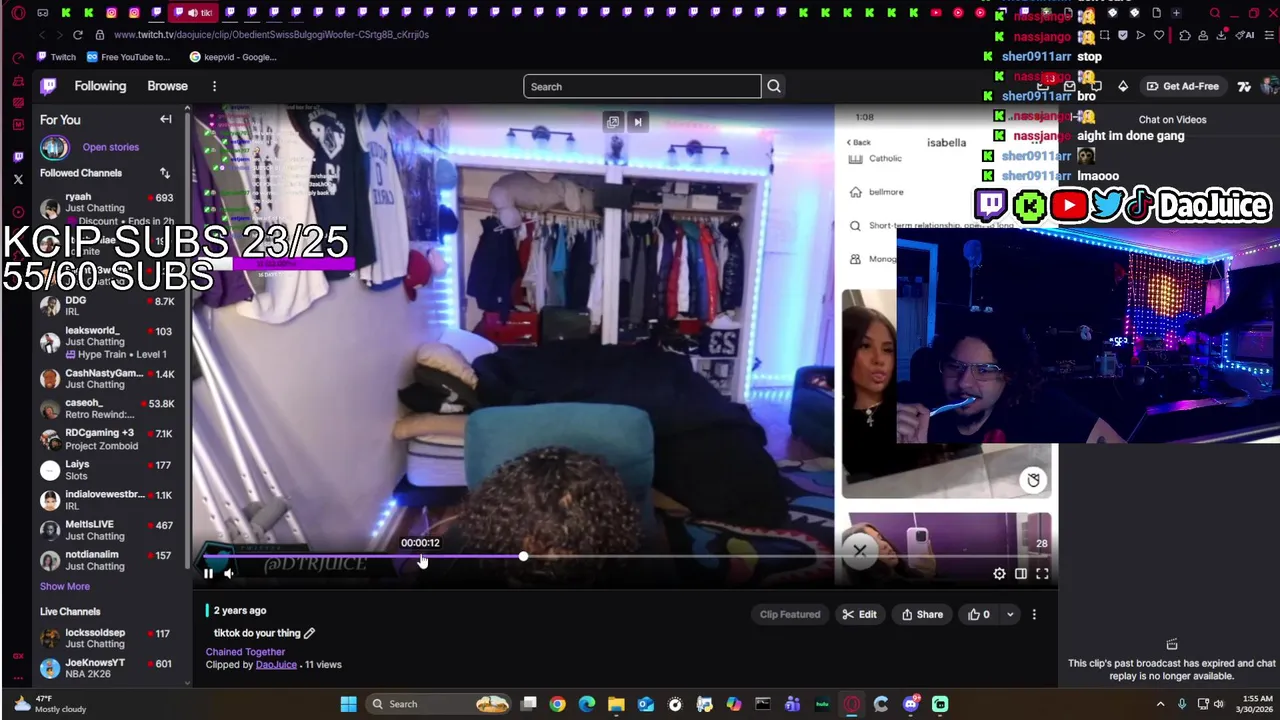Image resolution: width=1280 pixels, height=720 pixels.
Task: Mute the clip volume
Action: pyautogui.click(x=229, y=573)
